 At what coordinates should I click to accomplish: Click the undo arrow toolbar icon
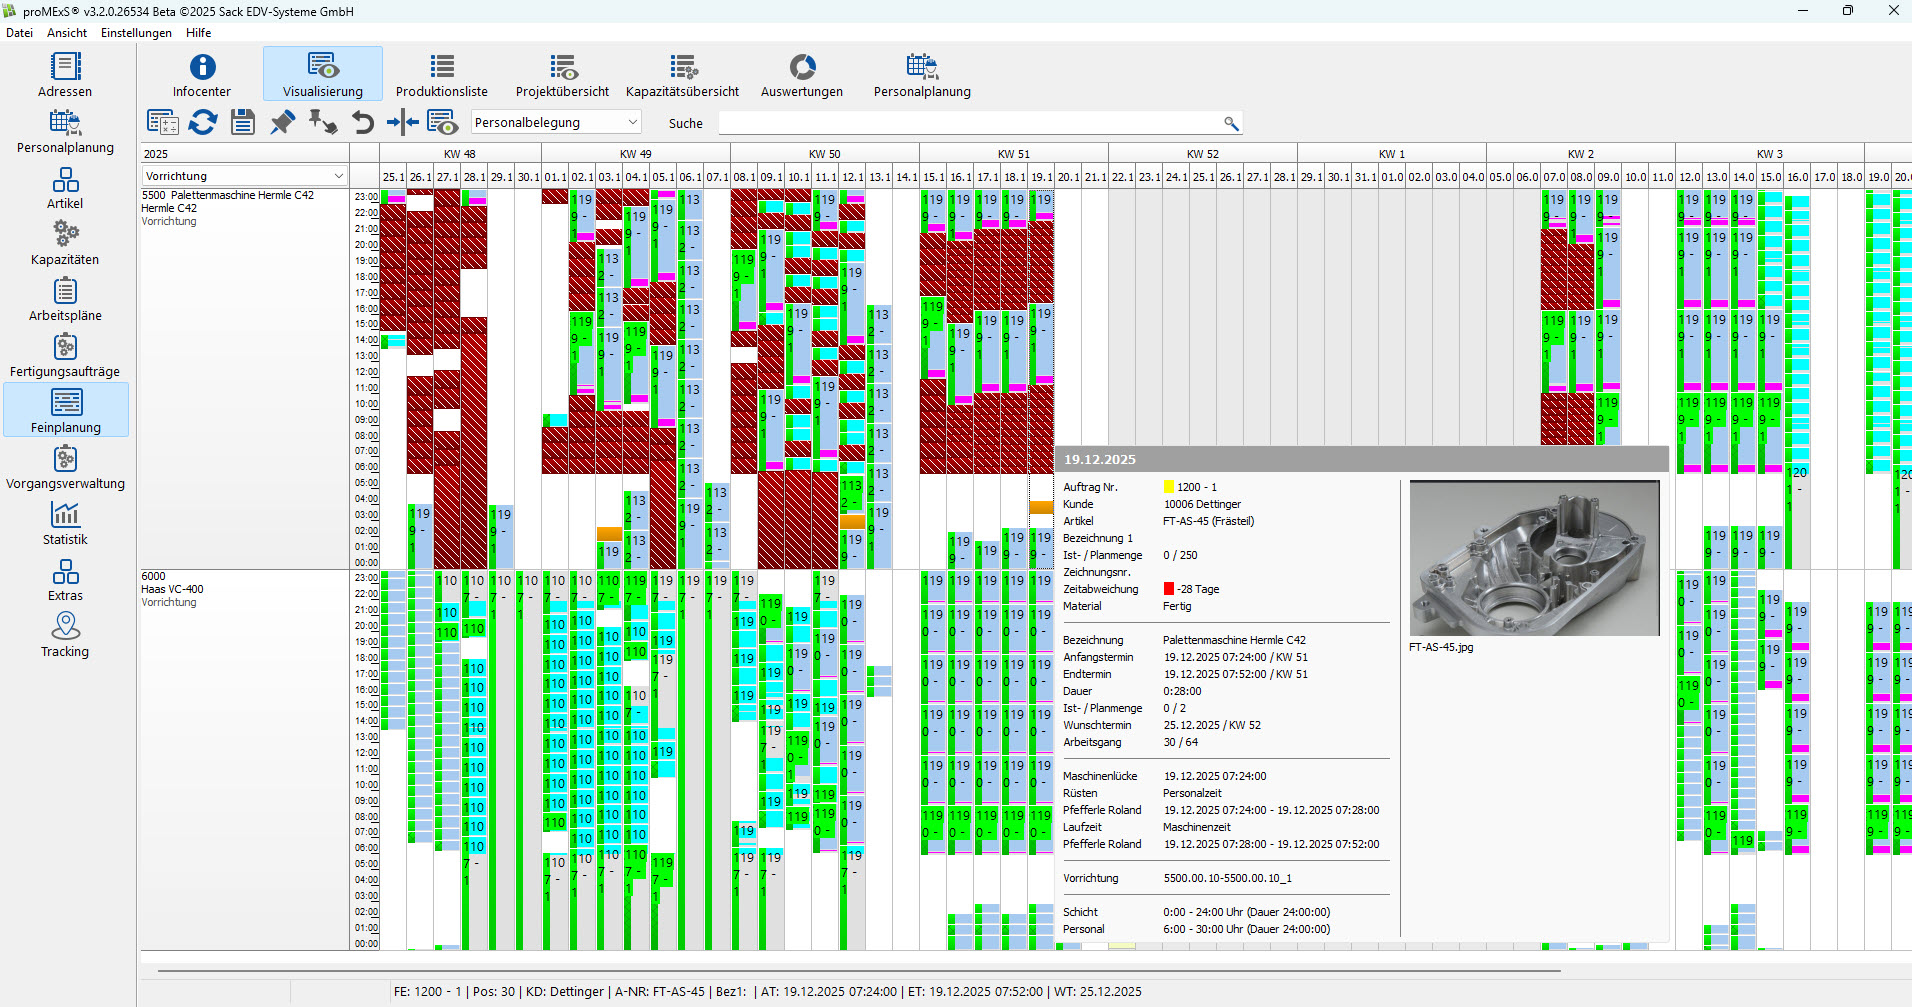[x=363, y=122]
